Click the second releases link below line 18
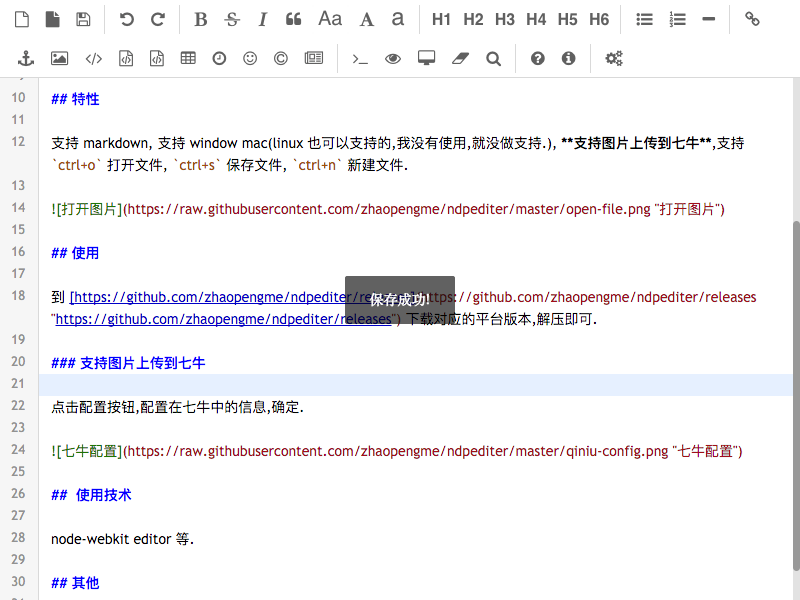 [x=223, y=319]
